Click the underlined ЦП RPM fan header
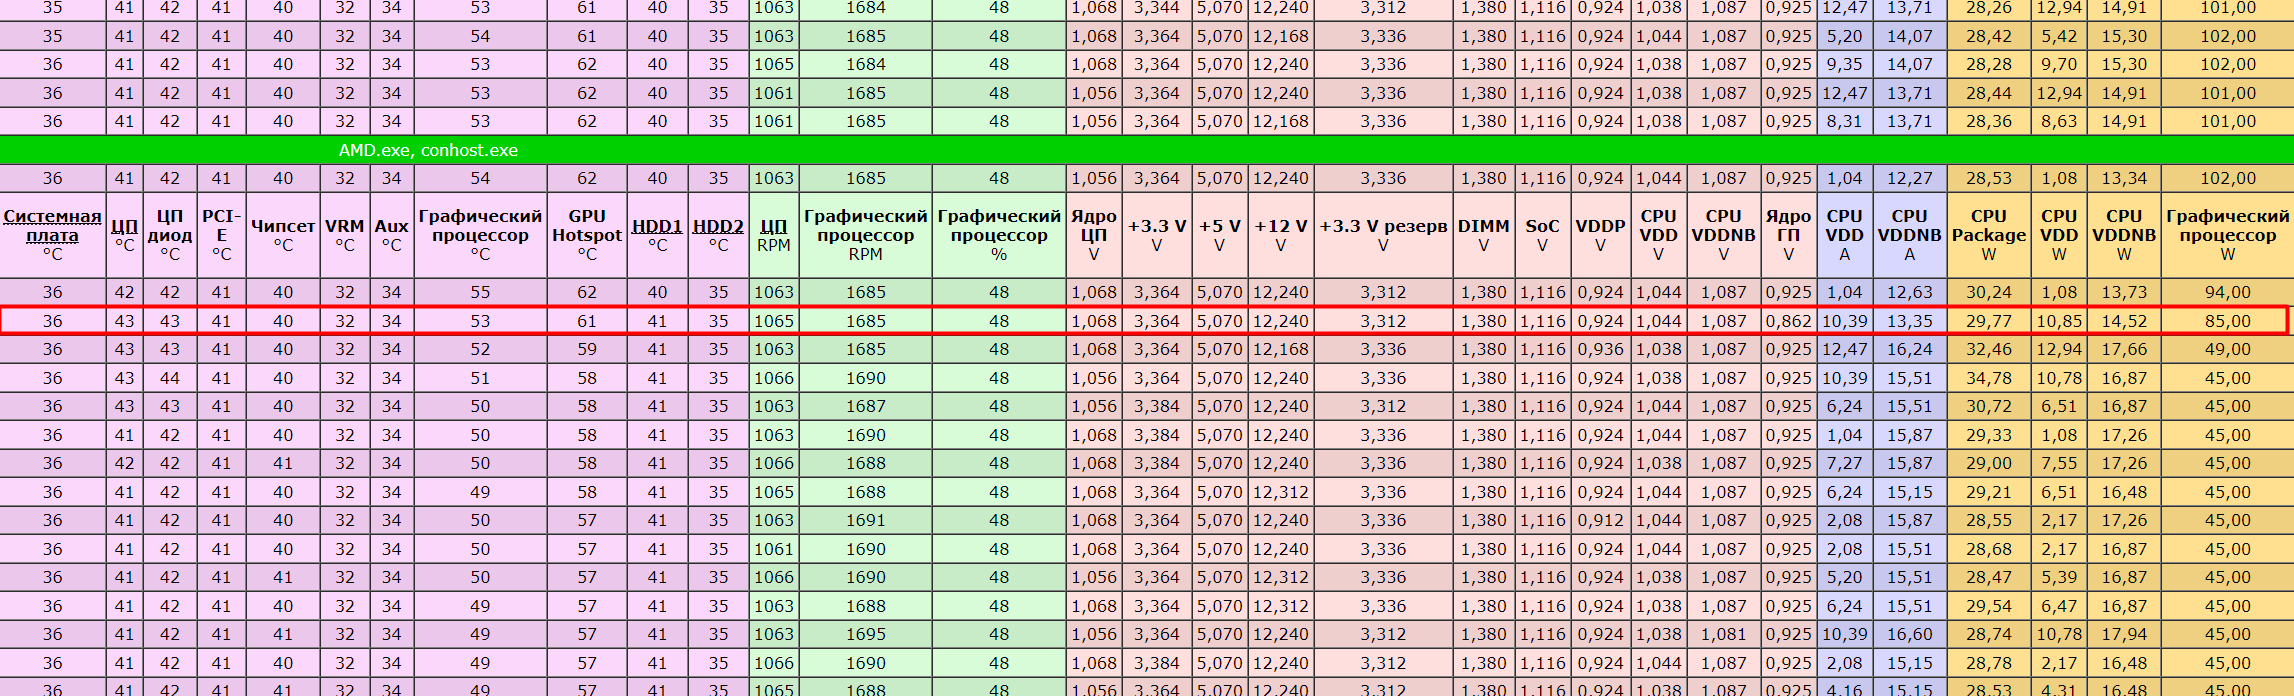This screenshot has height=696, width=2294. pyautogui.click(x=773, y=227)
